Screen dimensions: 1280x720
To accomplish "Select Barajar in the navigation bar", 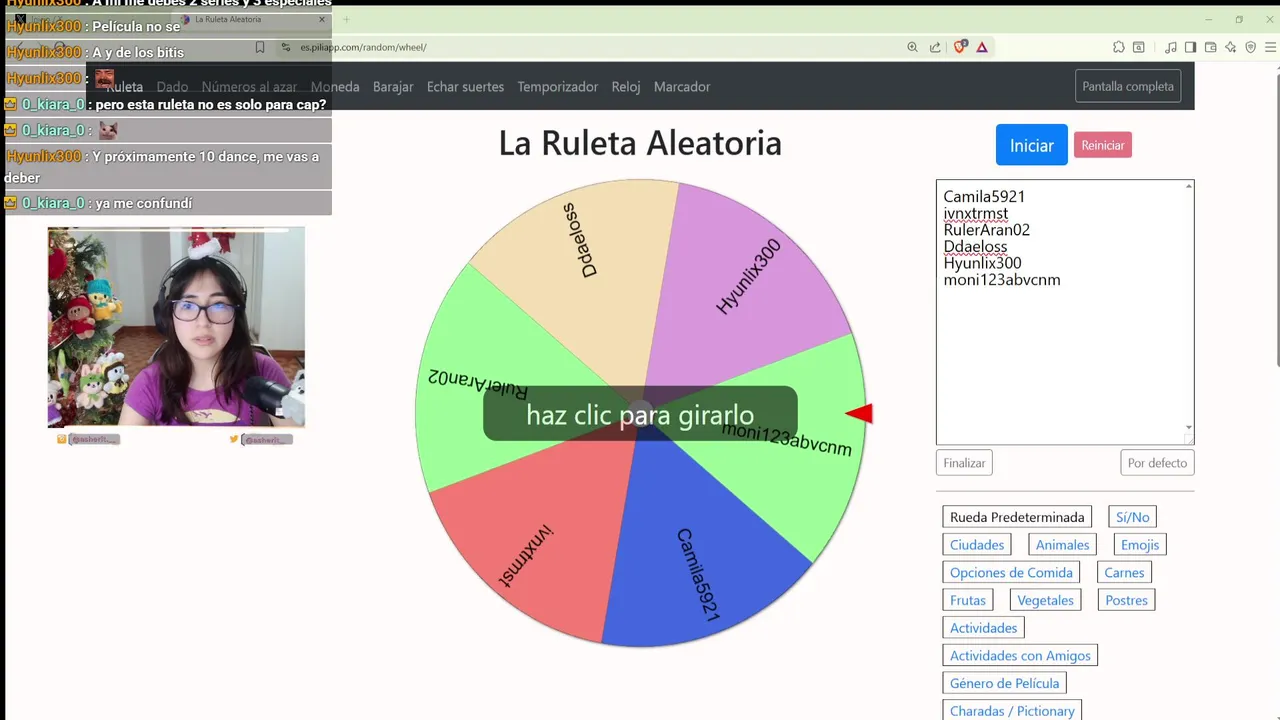I will (393, 87).
